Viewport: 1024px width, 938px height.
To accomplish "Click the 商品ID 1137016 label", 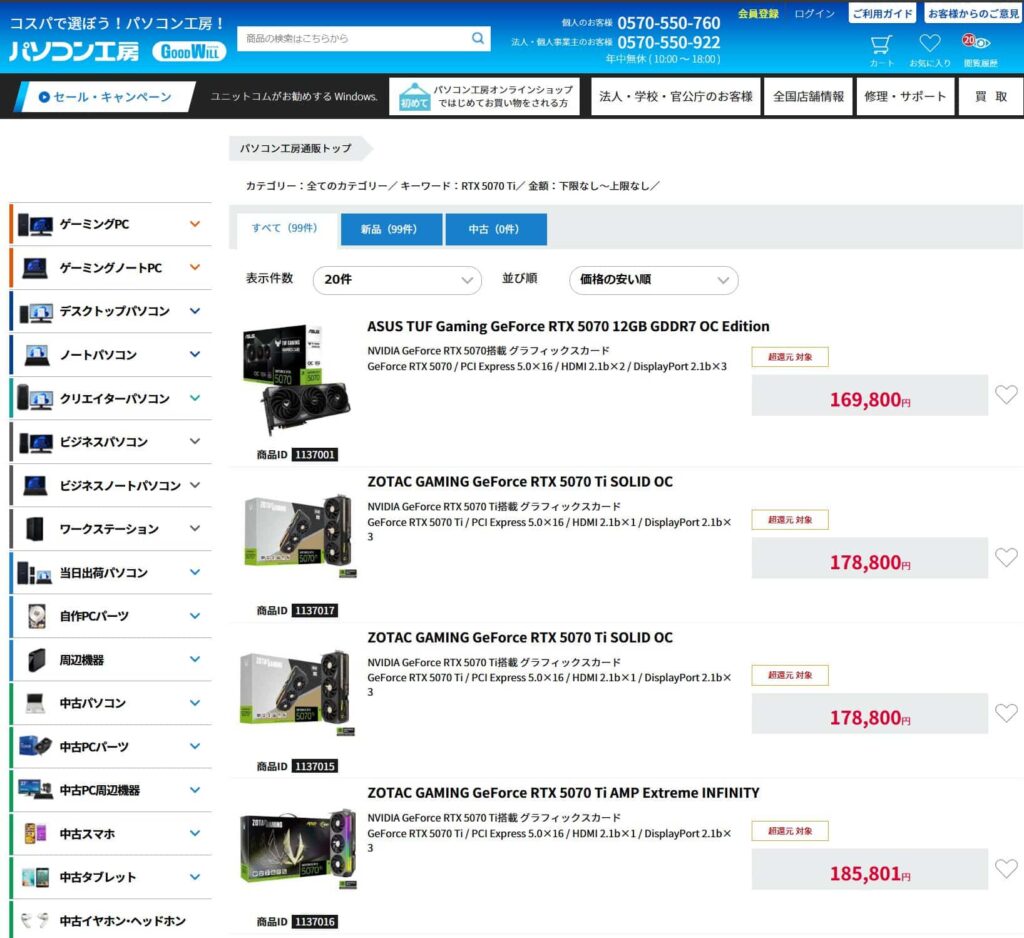I will click(x=297, y=922).
